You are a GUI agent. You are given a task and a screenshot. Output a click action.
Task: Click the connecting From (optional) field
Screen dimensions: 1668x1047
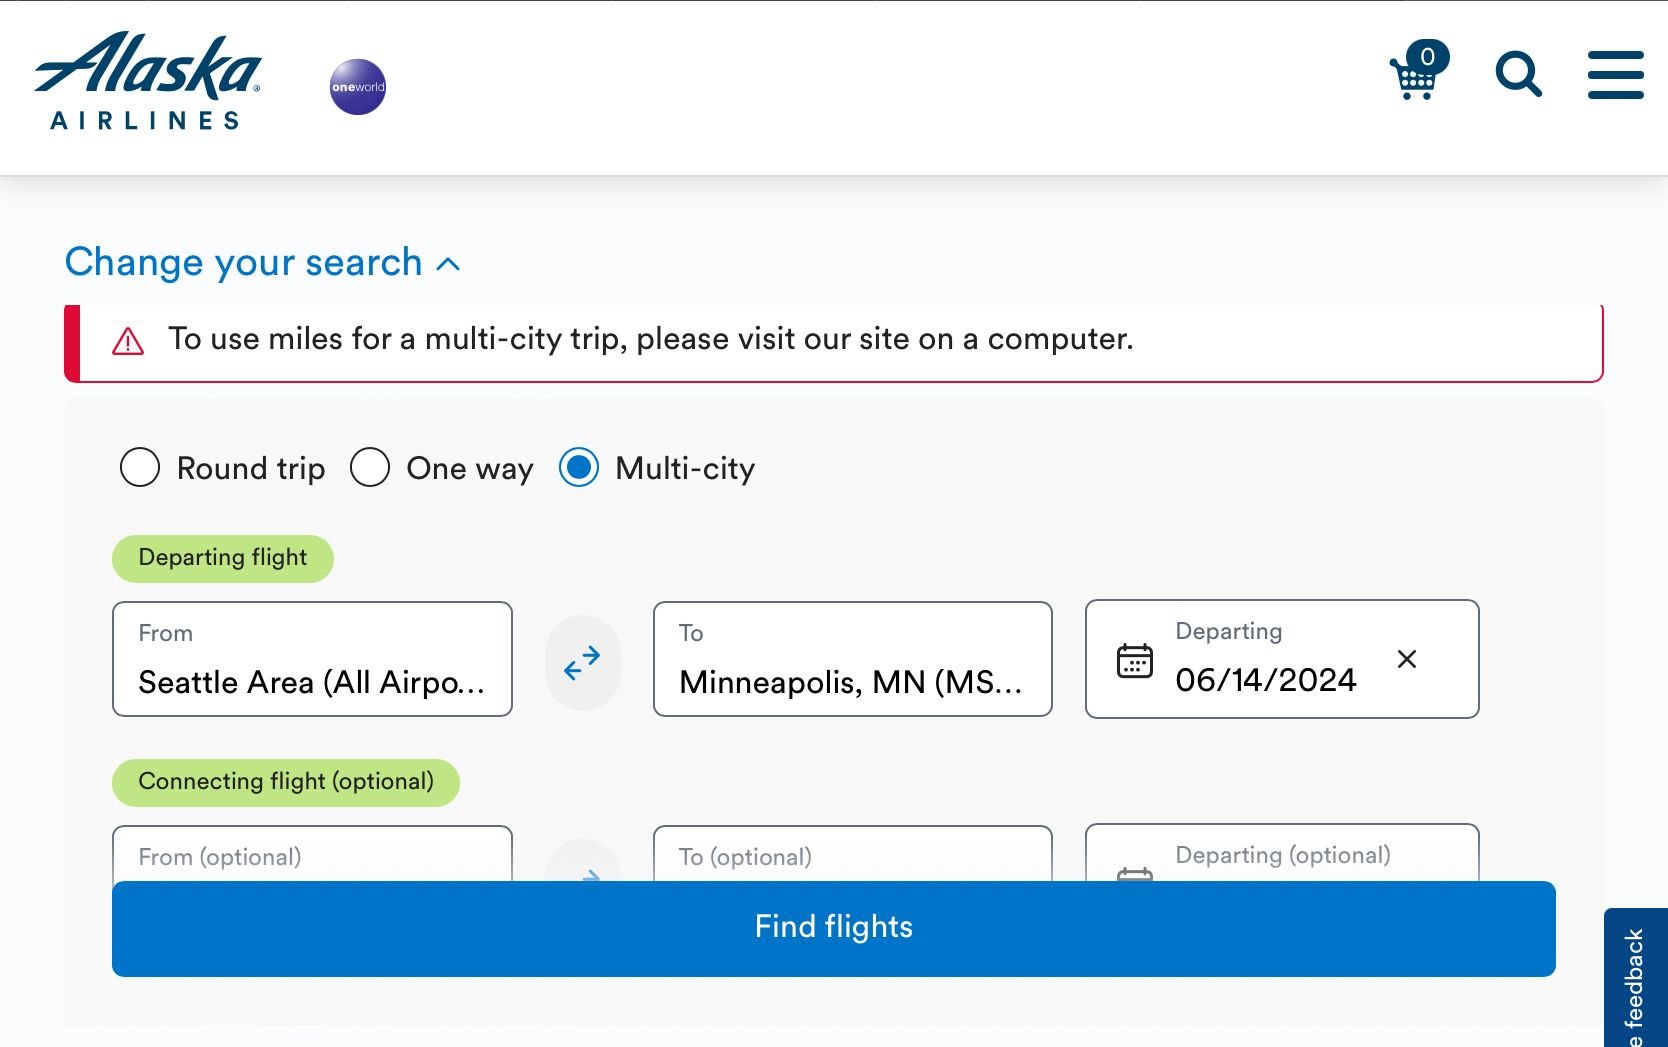(312, 855)
